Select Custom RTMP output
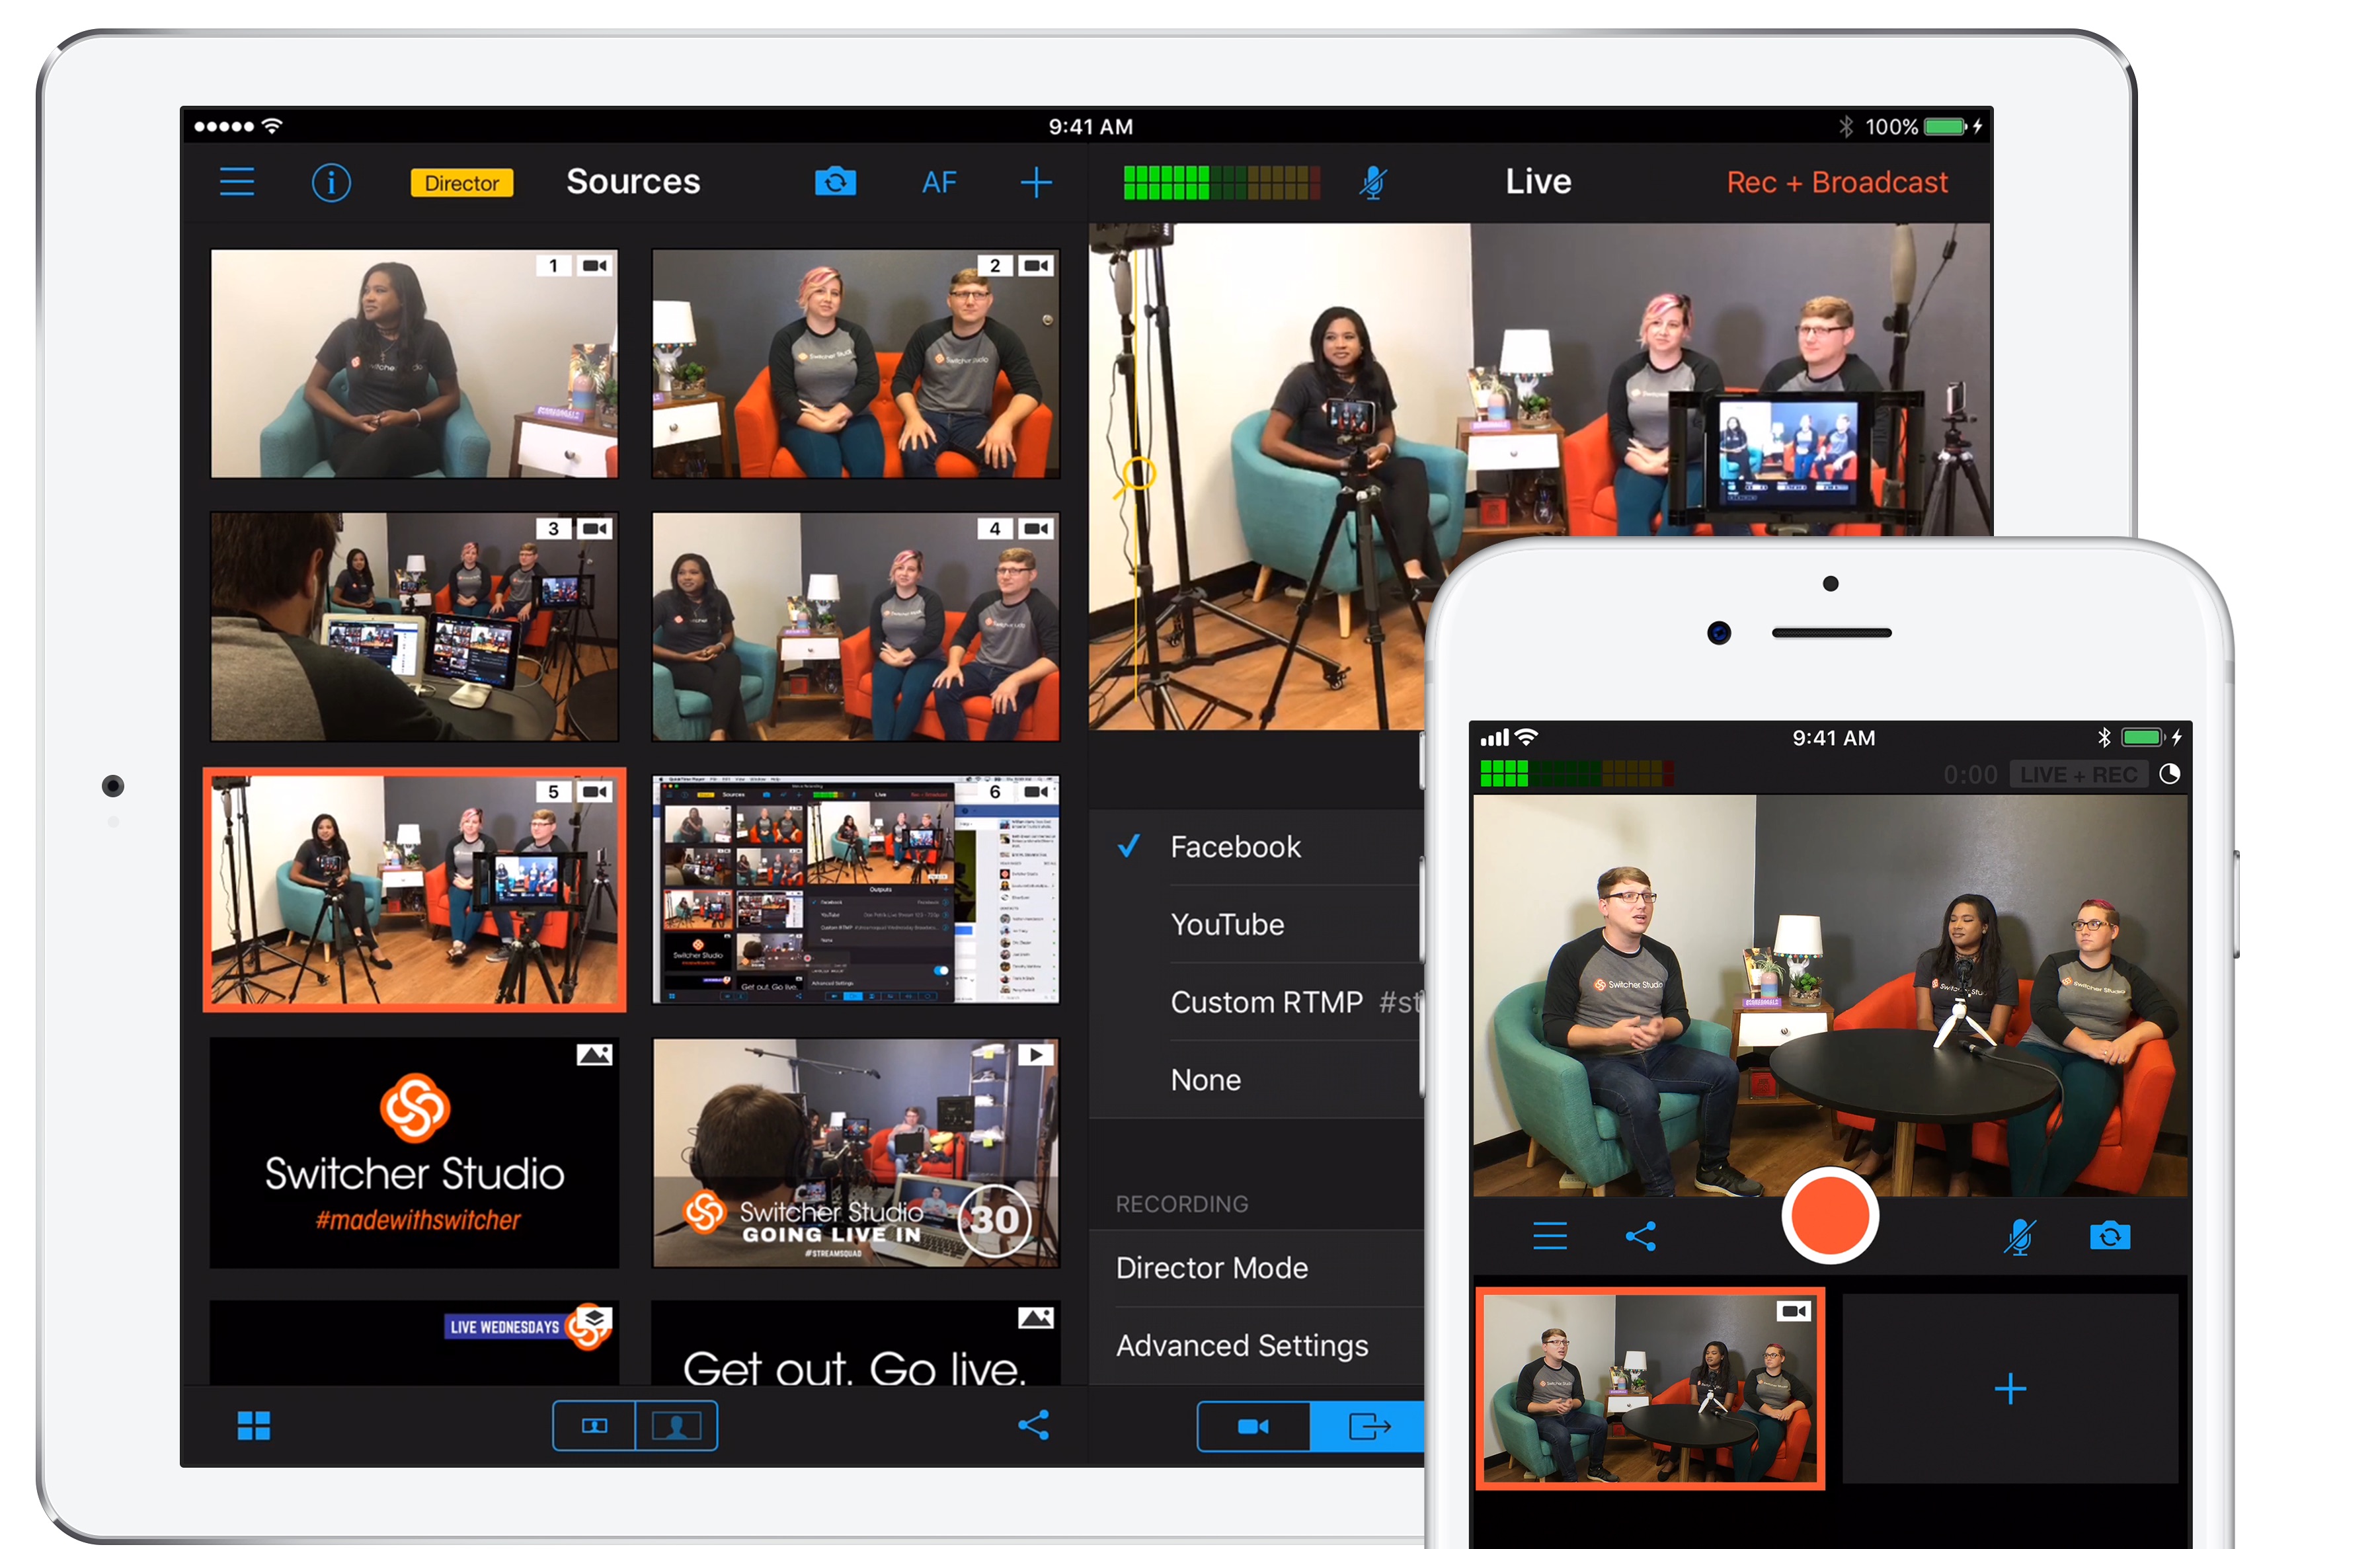This screenshot has width=2380, height=1549. click(1266, 1002)
